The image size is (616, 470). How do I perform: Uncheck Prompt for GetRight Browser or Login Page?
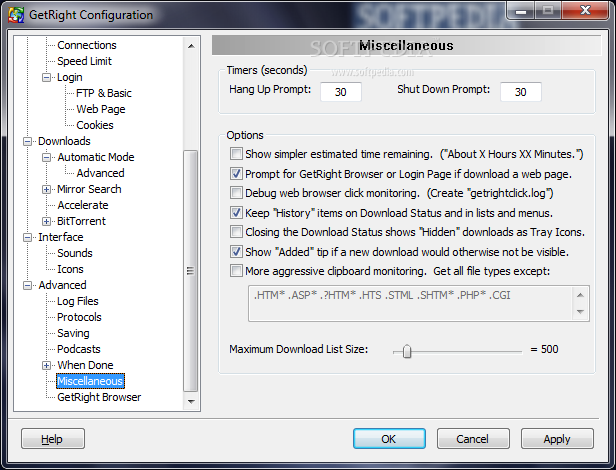(x=236, y=173)
